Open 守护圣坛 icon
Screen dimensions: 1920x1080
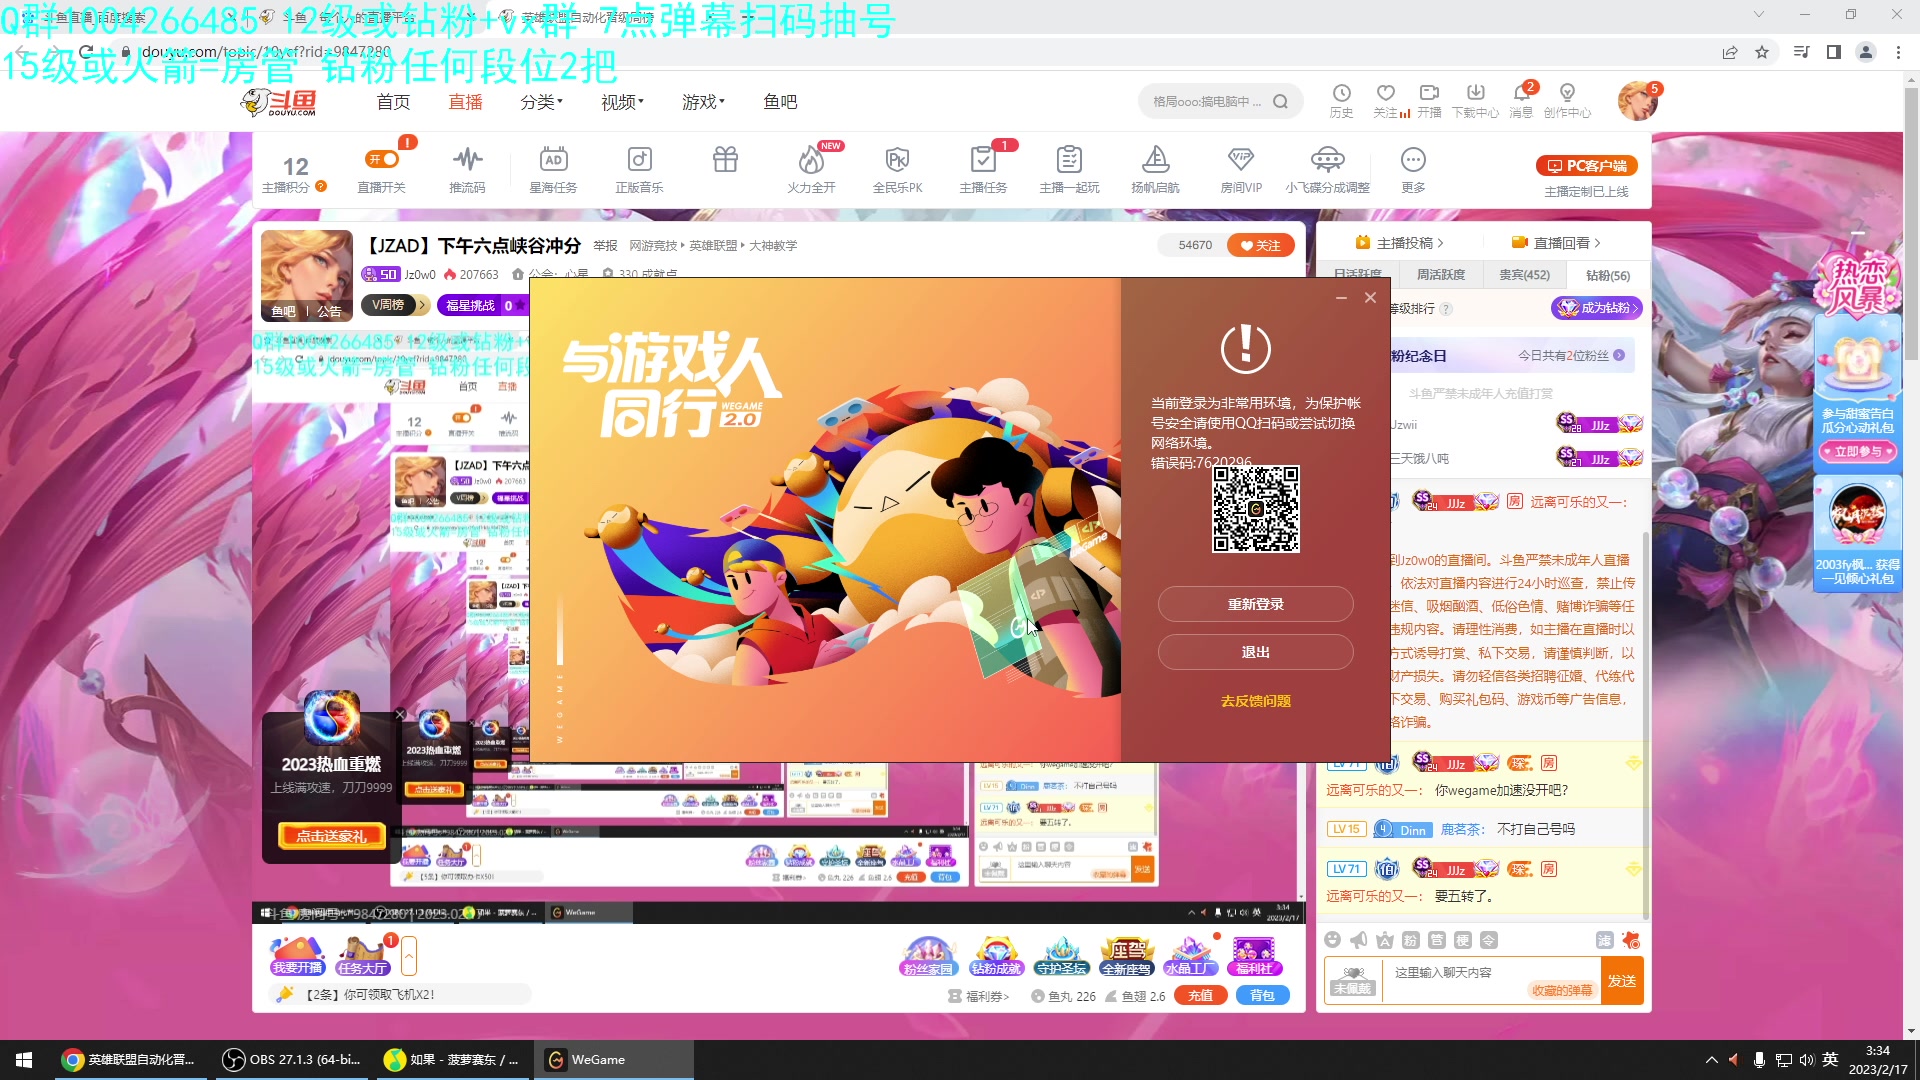tap(1061, 956)
